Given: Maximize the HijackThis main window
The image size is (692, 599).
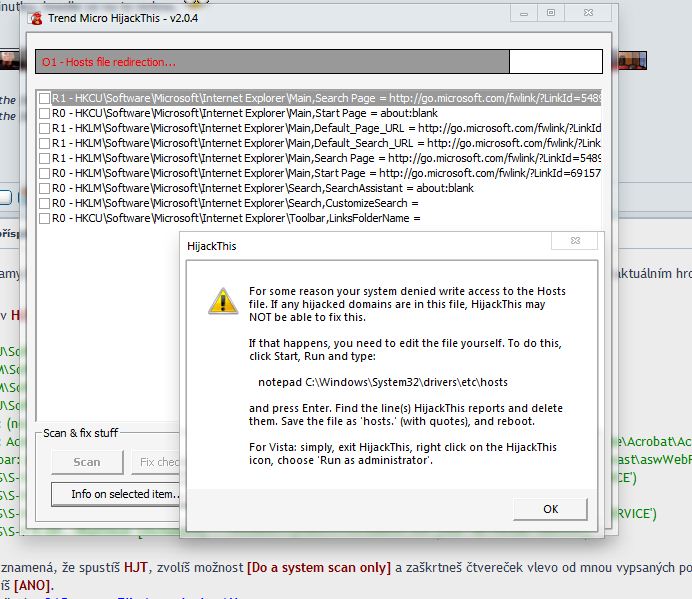Looking at the screenshot, I should click(551, 13).
